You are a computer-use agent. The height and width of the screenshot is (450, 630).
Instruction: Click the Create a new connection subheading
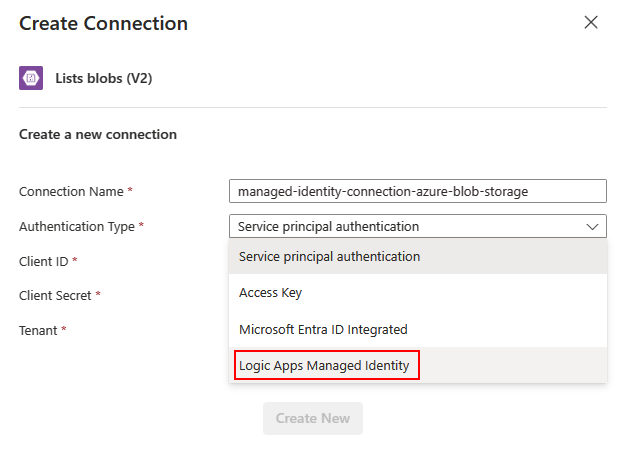[98, 134]
